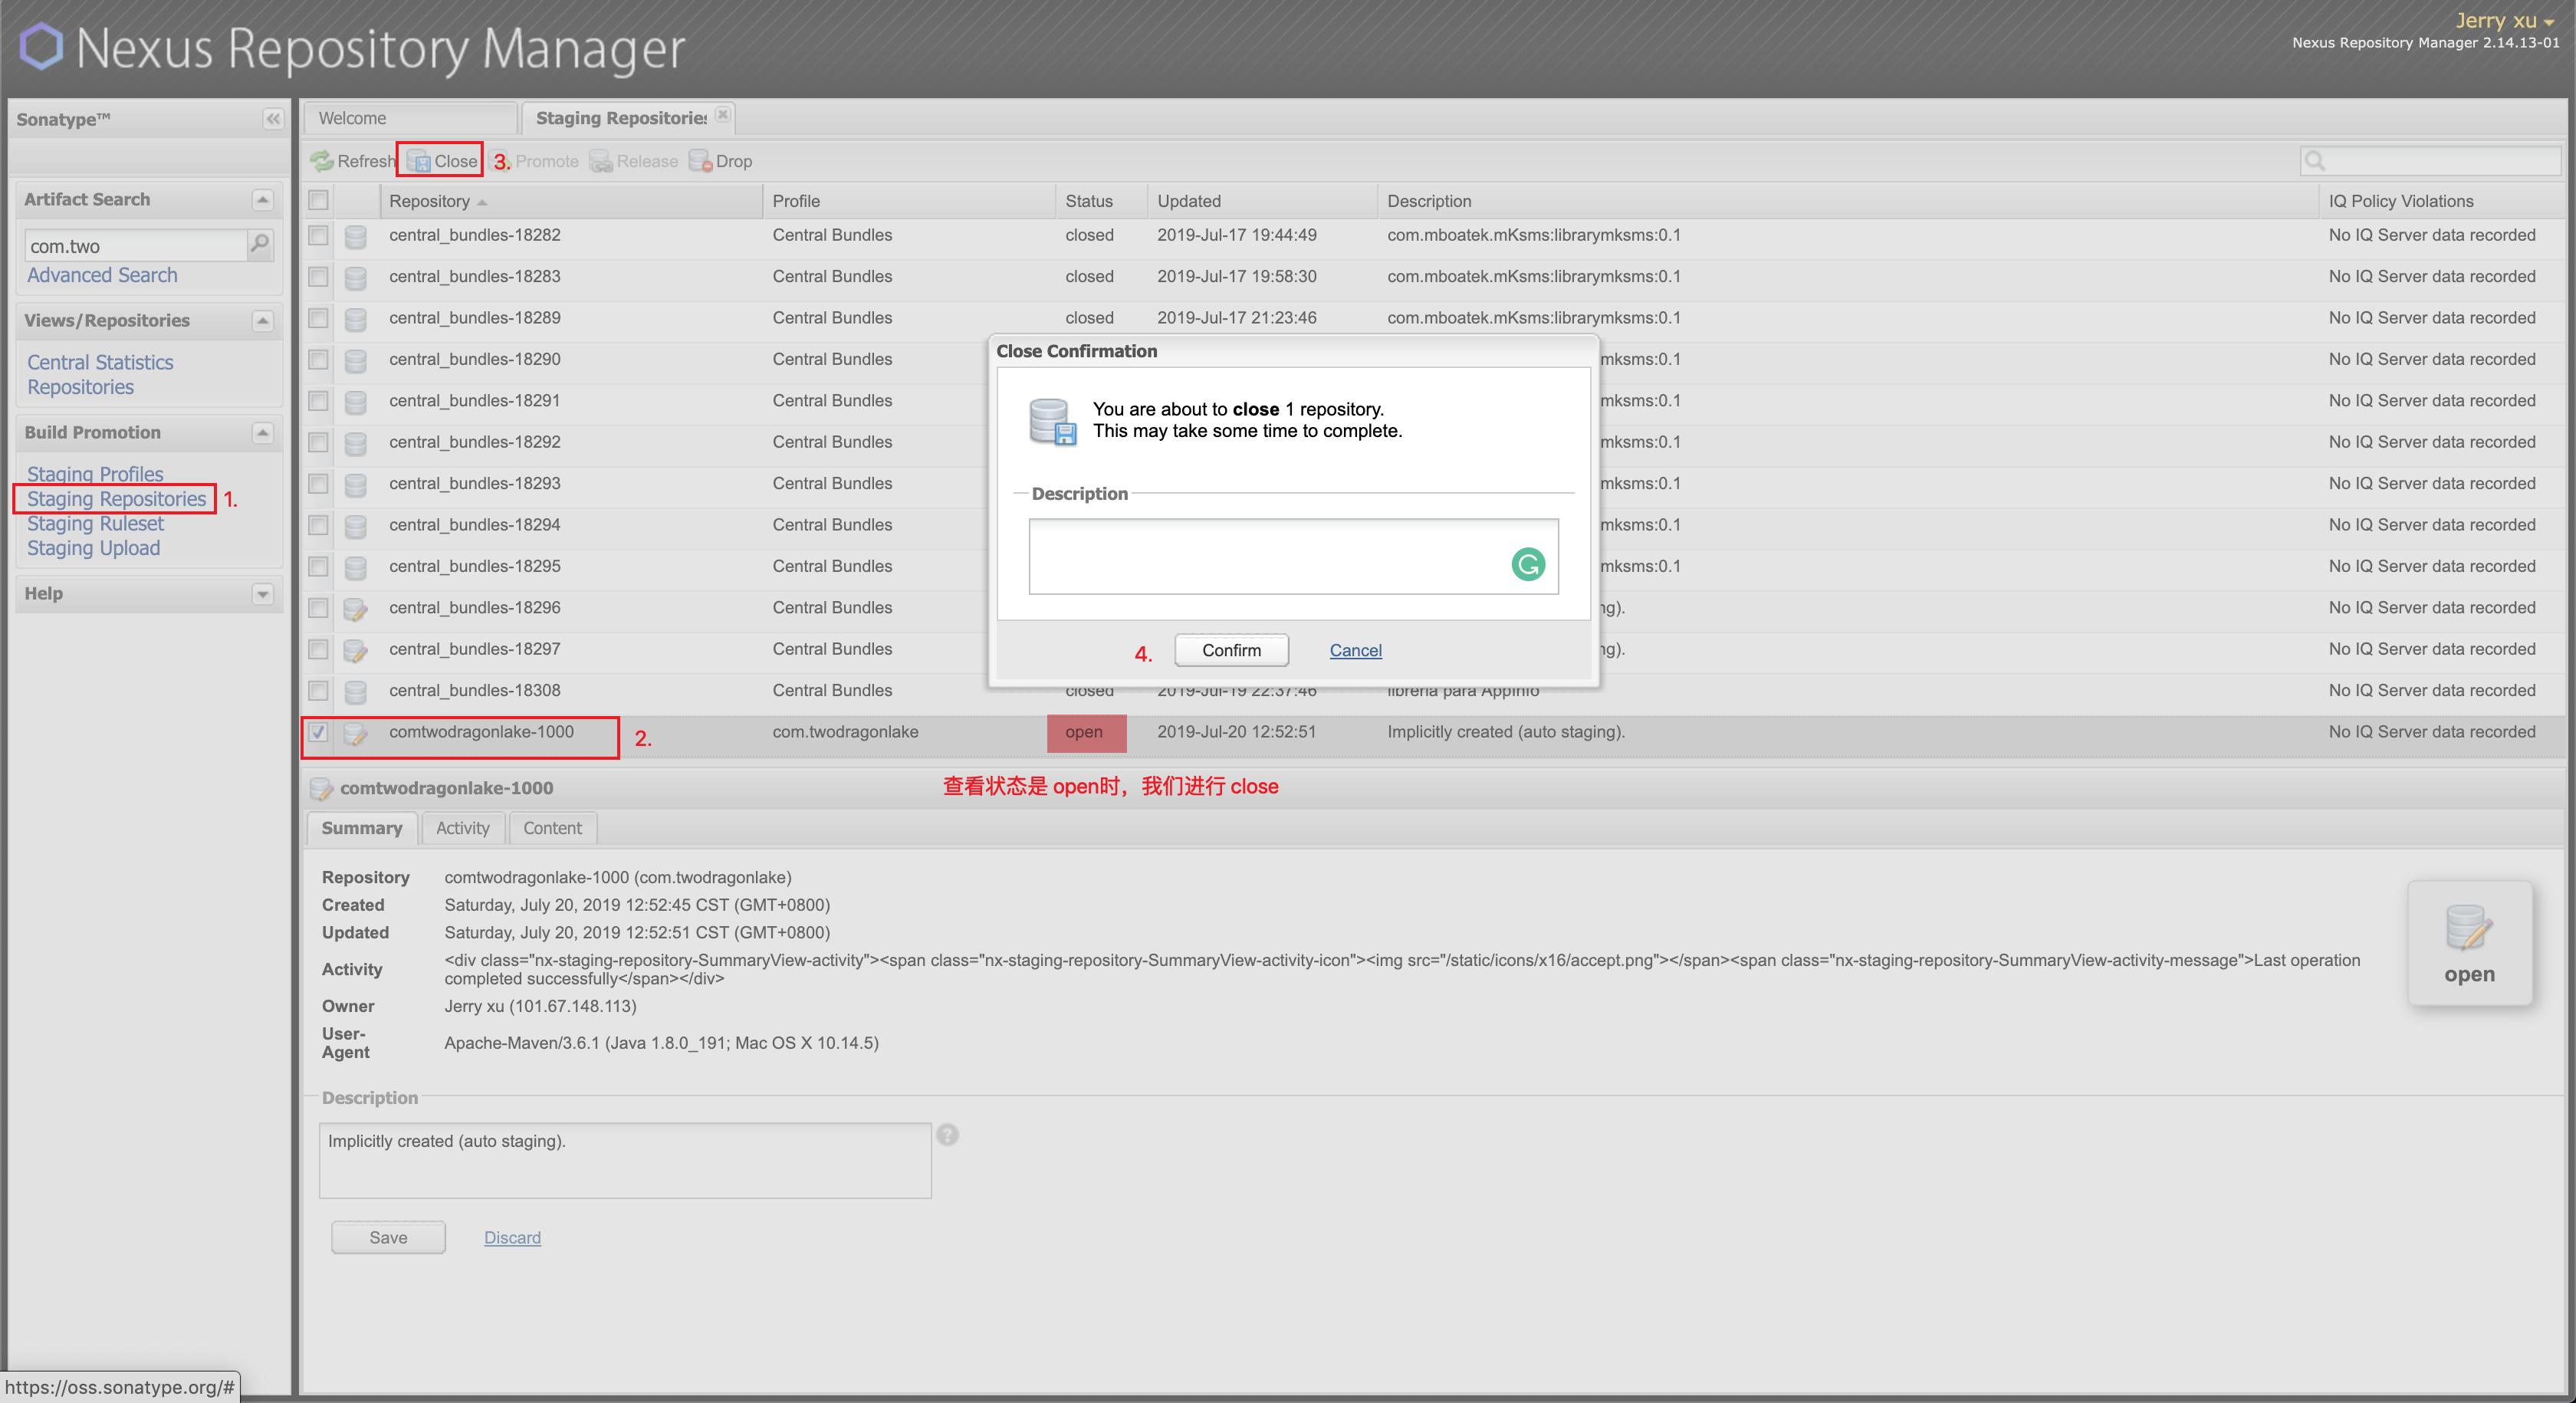This screenshot has height=1403, width=2576.
Task: Click open repository icon for central_bundles-18296
Action: 355,609
